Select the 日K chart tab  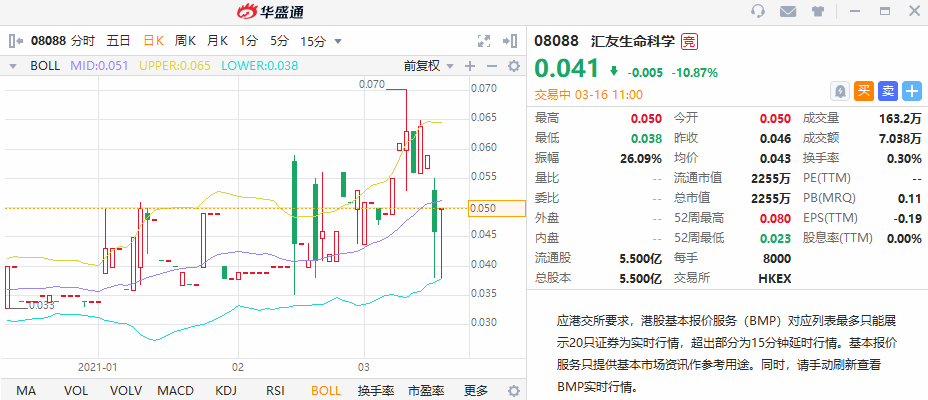click(x=153, y=41)
